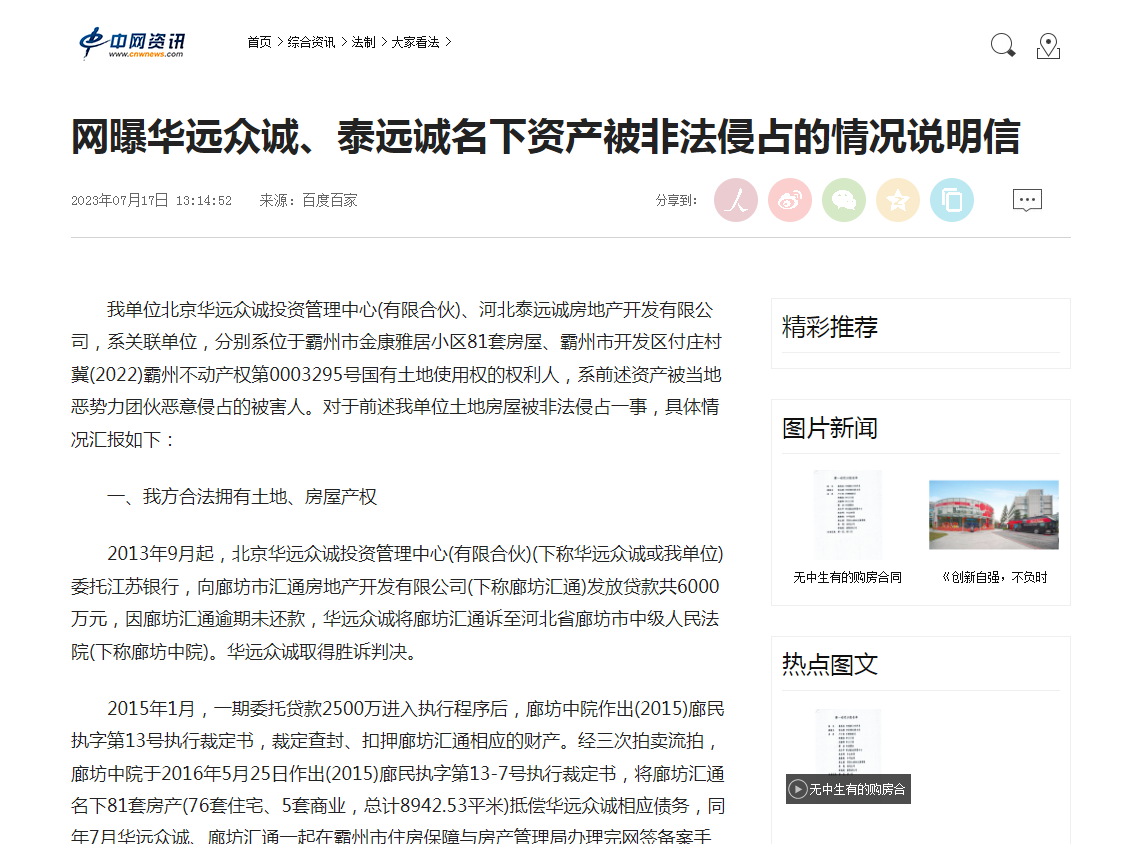Click paragraph starting 2013年9月起
Viewport: 1147px width, 844px height.
[398, 603]
